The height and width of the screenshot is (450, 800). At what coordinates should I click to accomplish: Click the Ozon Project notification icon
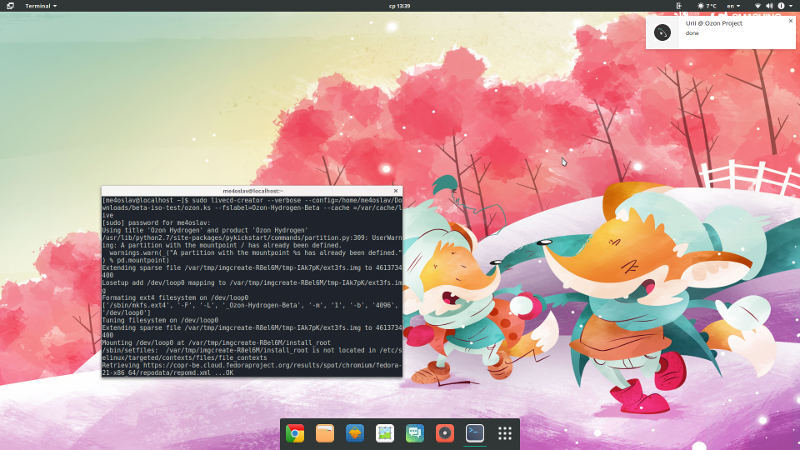[x=662, y=32]
